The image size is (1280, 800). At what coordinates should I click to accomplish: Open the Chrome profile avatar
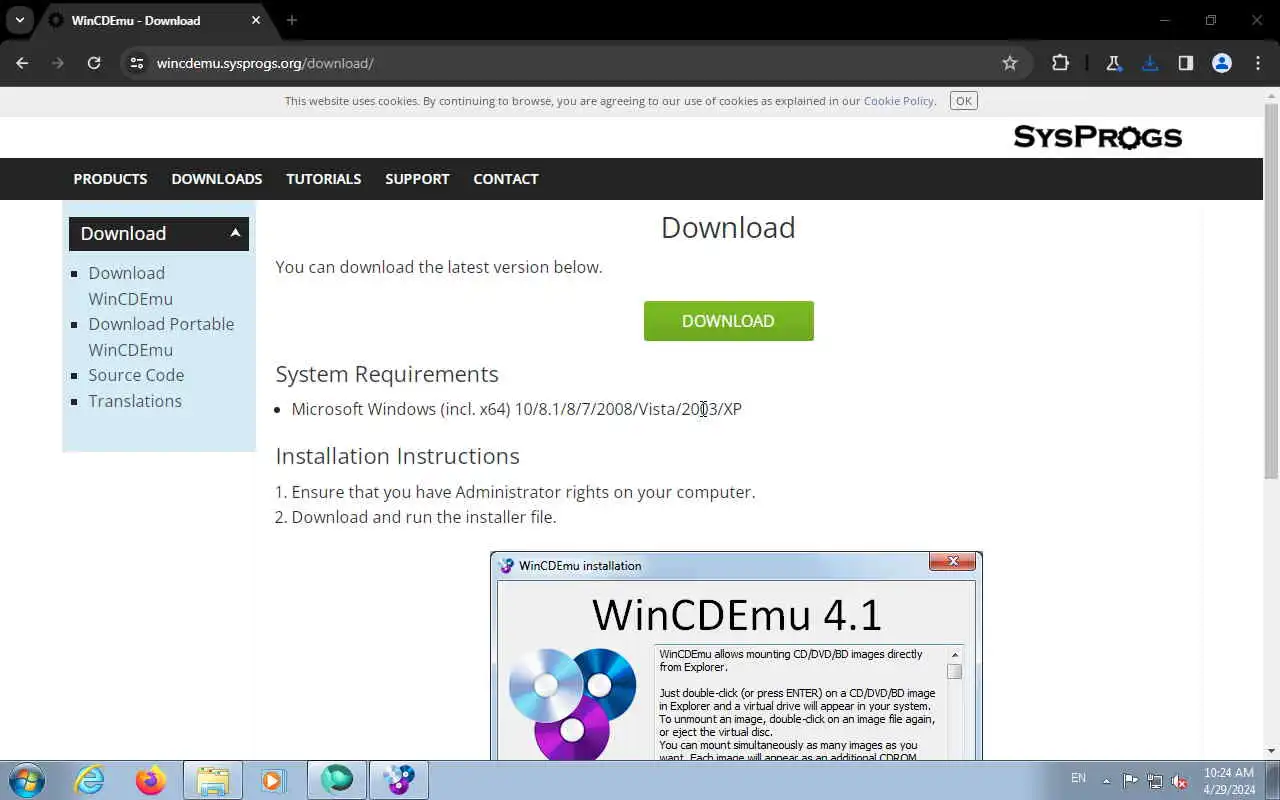tap(1222, 63)
